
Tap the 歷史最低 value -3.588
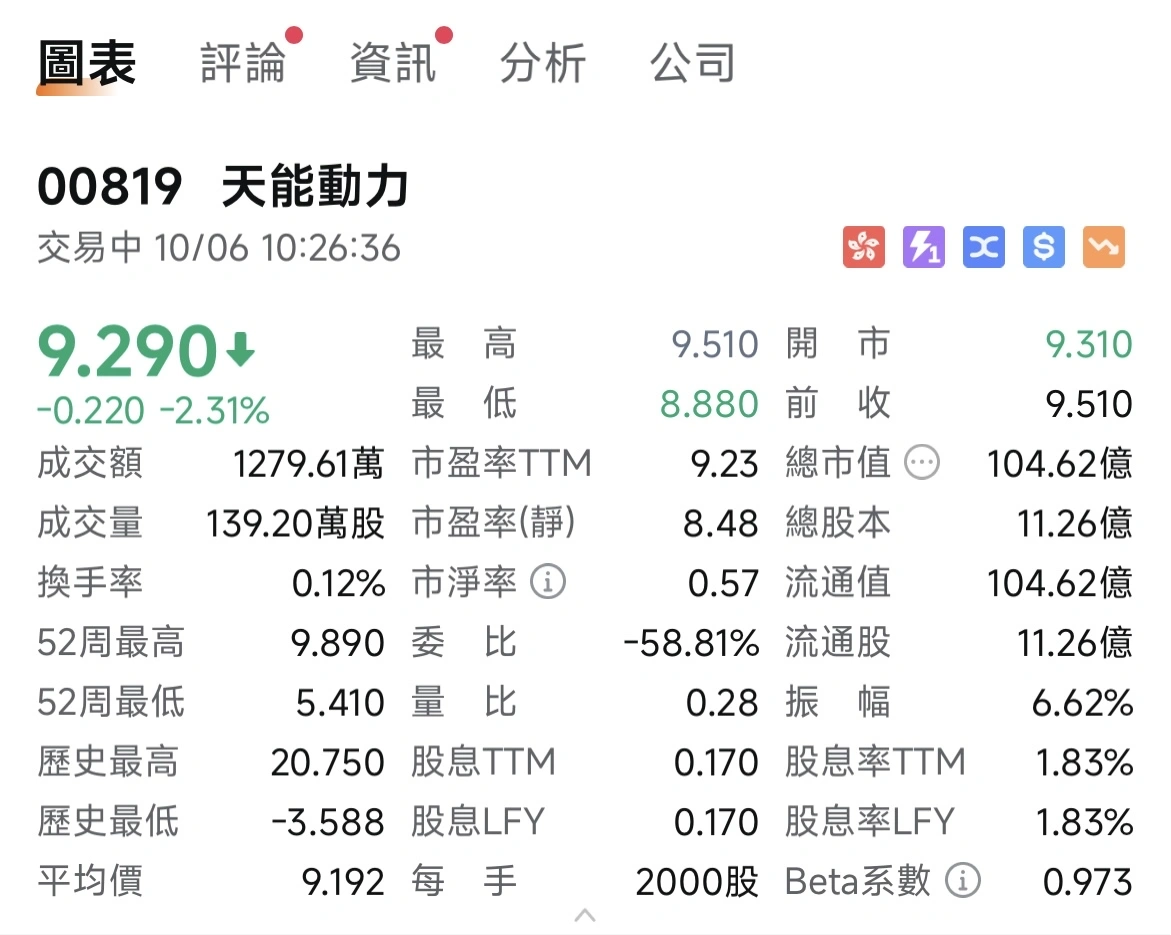[x=327, y=822]
